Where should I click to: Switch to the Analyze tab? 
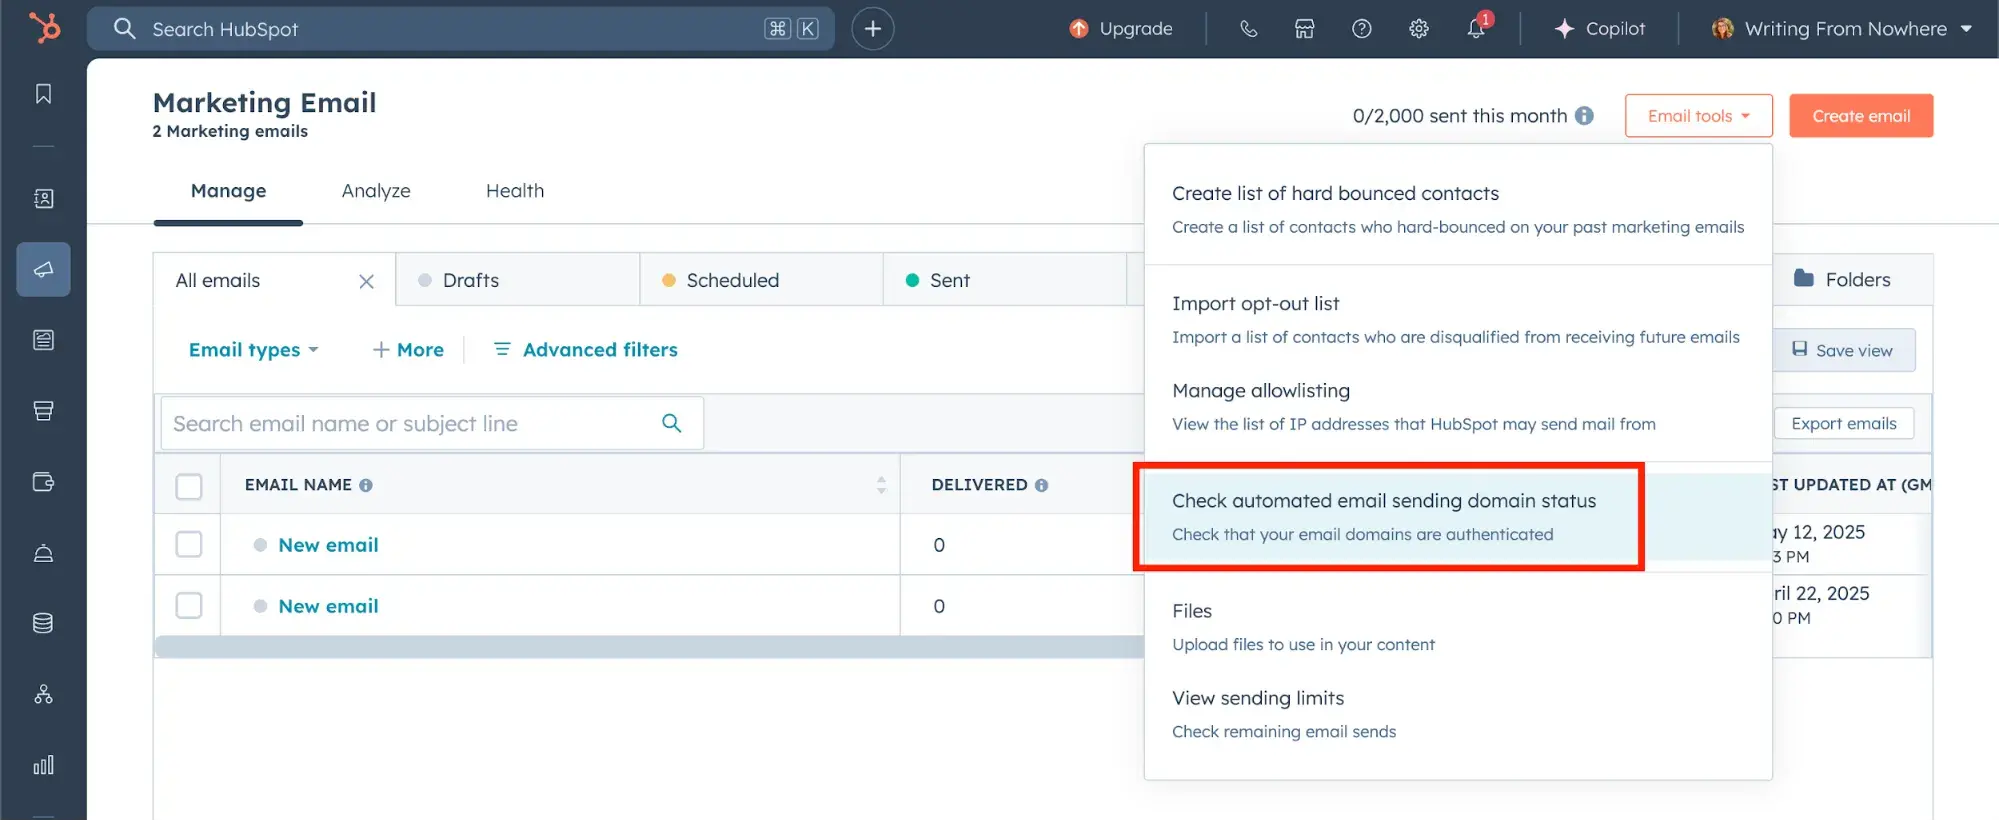pyautogui.click(x=376, y=191)
